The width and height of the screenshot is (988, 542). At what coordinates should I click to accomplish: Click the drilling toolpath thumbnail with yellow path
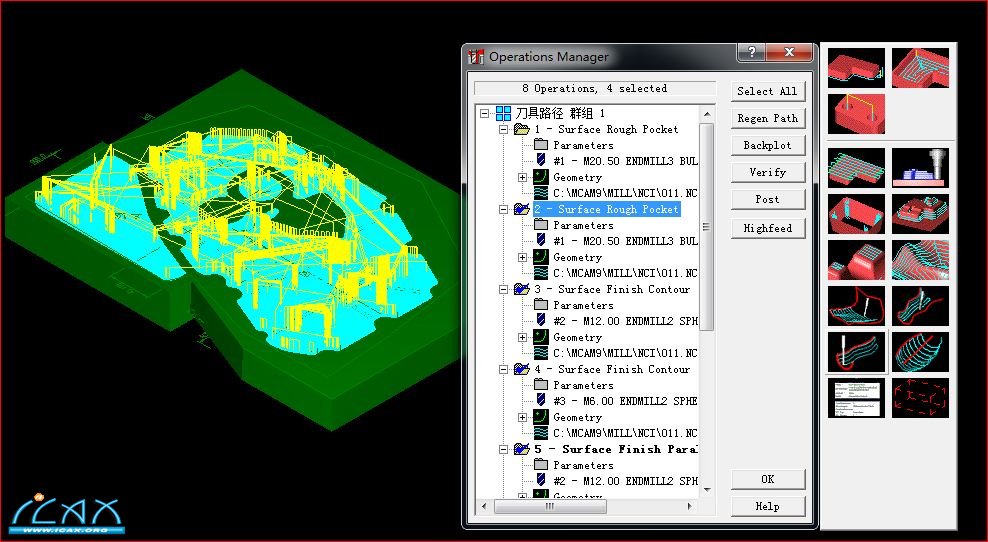(856, 114)
